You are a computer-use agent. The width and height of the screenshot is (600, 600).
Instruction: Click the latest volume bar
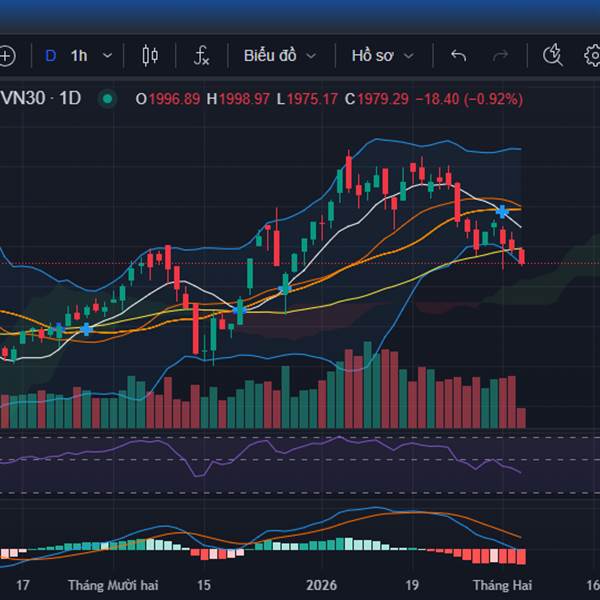click(521, 418)
